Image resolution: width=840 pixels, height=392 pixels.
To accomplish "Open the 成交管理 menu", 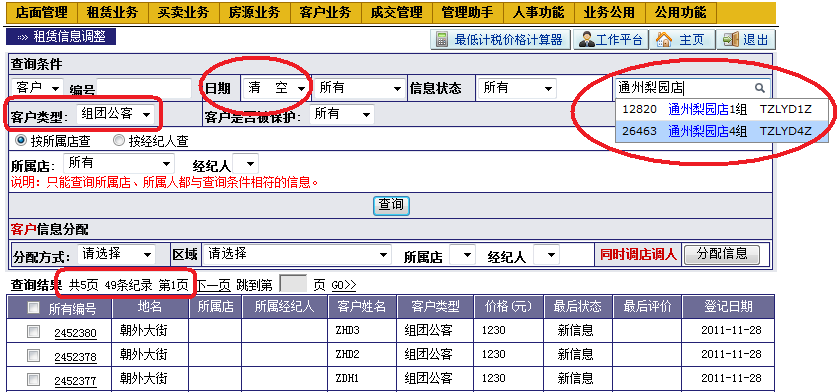I will [396, 12].
